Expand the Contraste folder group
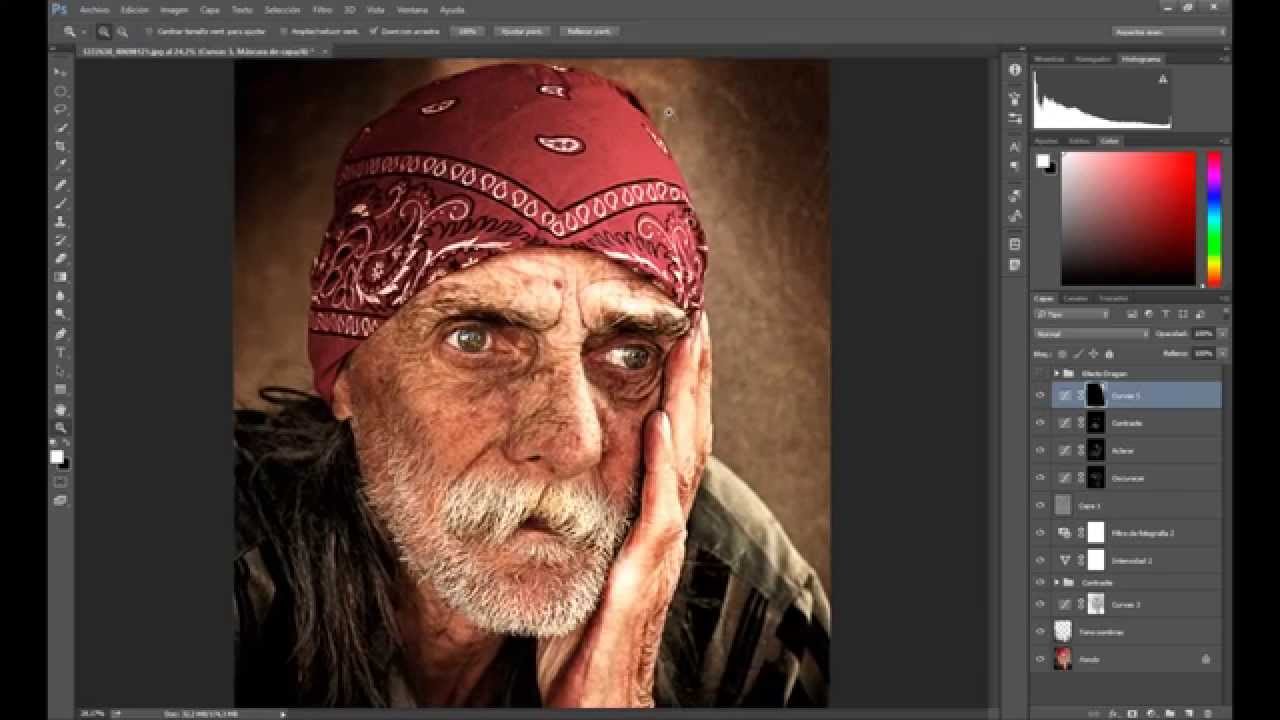 pos(1056,582)
